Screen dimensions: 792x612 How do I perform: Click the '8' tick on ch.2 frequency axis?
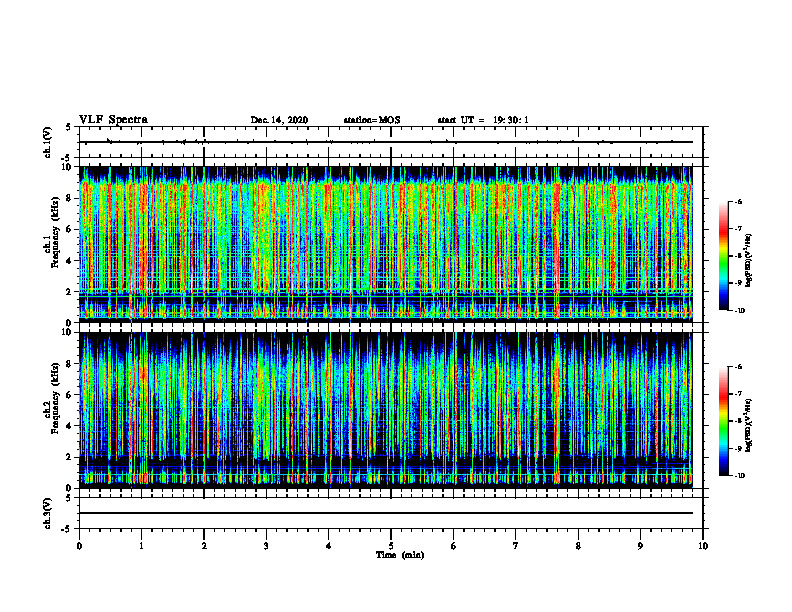point(70,364)
